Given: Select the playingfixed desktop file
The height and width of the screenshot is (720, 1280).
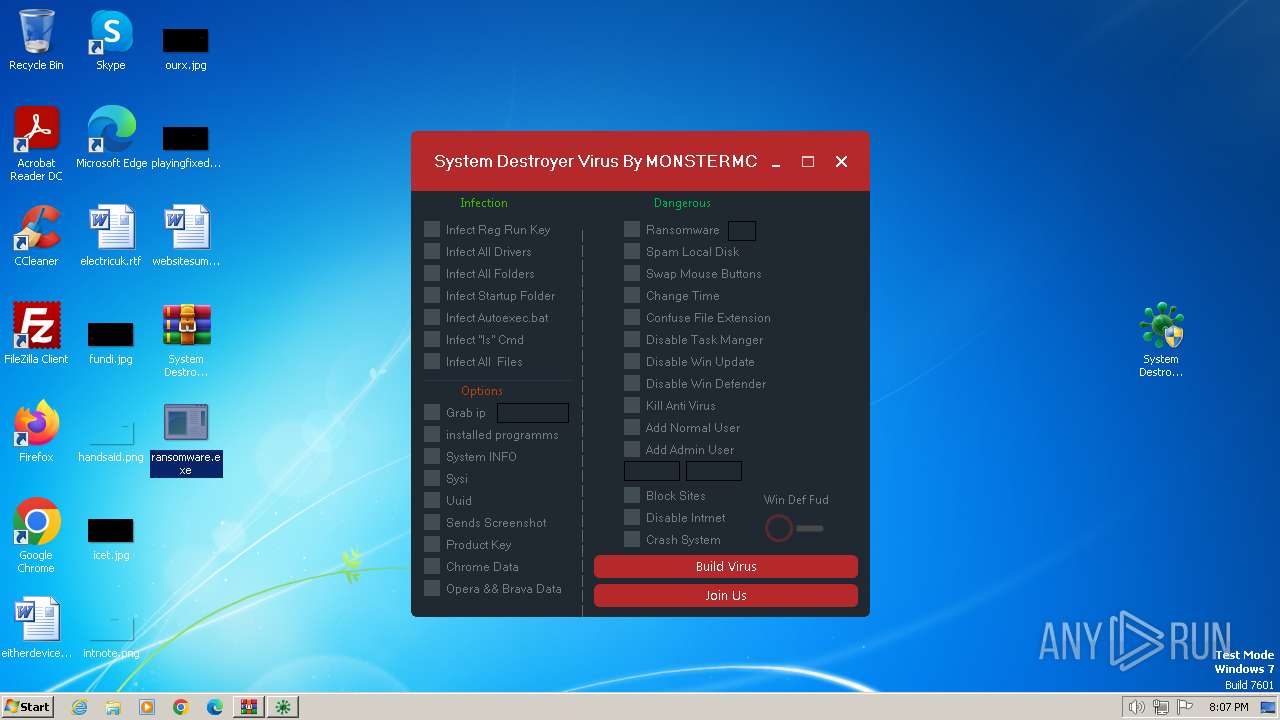Looking at the screenshot, I should pyautogui.click(x=185, y=146).
